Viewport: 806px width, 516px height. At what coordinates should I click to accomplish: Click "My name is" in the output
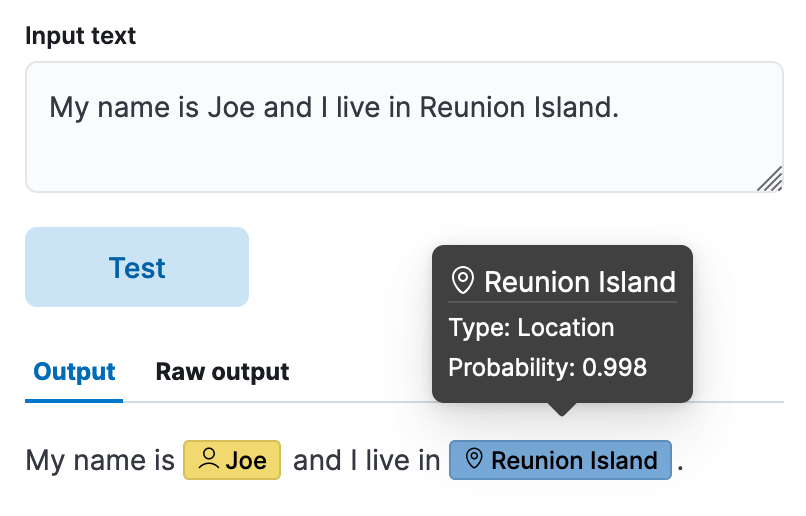pos(100,460)
